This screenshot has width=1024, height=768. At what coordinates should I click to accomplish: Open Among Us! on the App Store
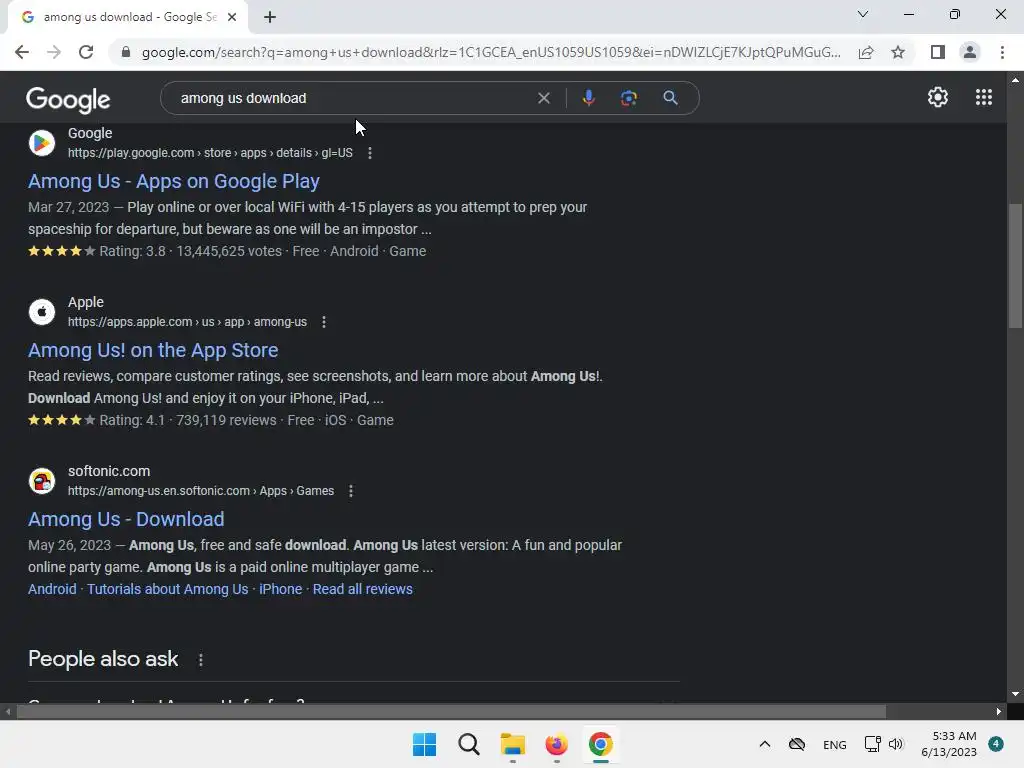coord(153,350)
